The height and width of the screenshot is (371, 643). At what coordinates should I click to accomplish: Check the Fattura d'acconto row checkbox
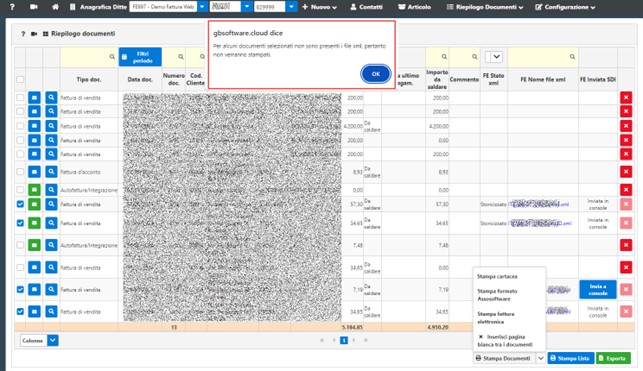(20, 172)
